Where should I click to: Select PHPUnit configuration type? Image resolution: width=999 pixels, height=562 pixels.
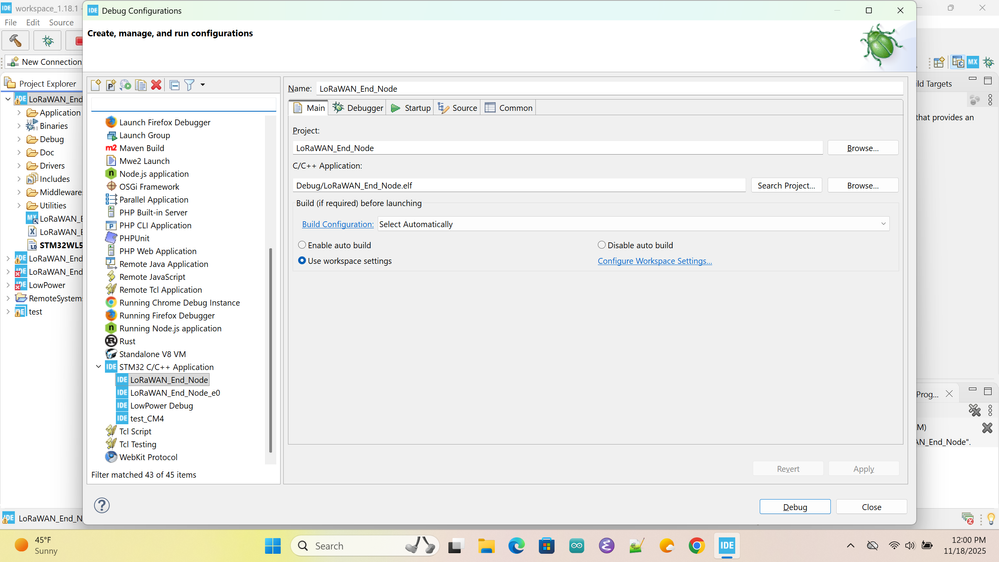(134, 238)
